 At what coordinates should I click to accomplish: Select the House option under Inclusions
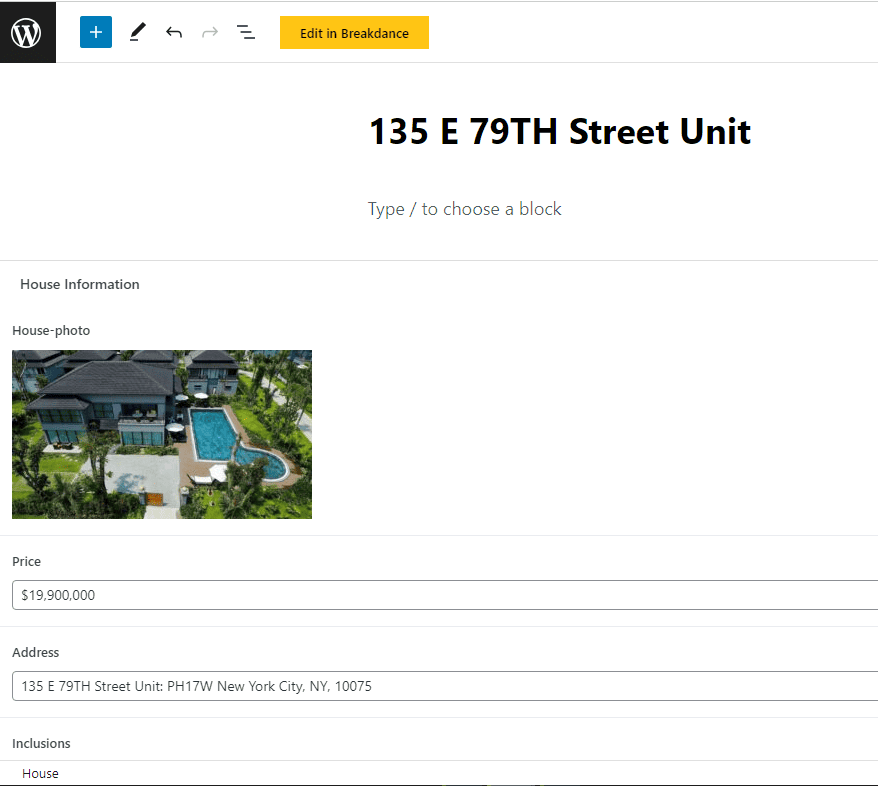pos(40,773)
